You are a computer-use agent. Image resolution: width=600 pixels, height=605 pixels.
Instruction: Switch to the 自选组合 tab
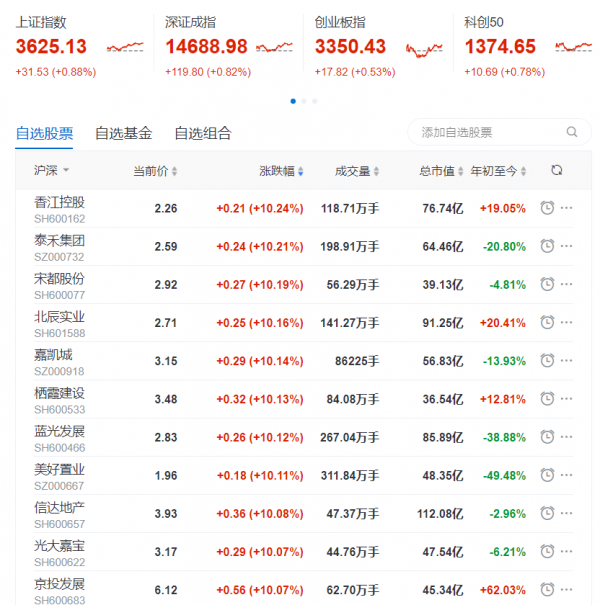[x=202, y=133]
